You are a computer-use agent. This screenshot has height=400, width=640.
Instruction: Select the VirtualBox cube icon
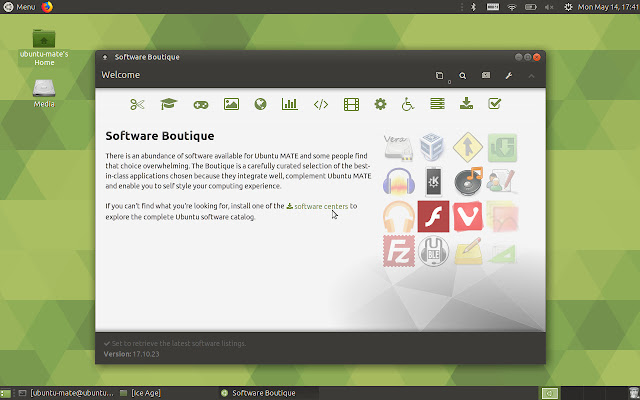point(432,146)
